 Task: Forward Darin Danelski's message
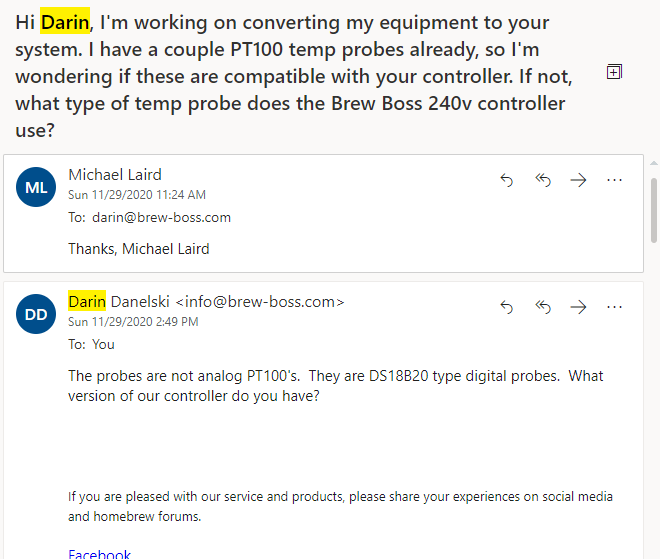click(578, 307)
